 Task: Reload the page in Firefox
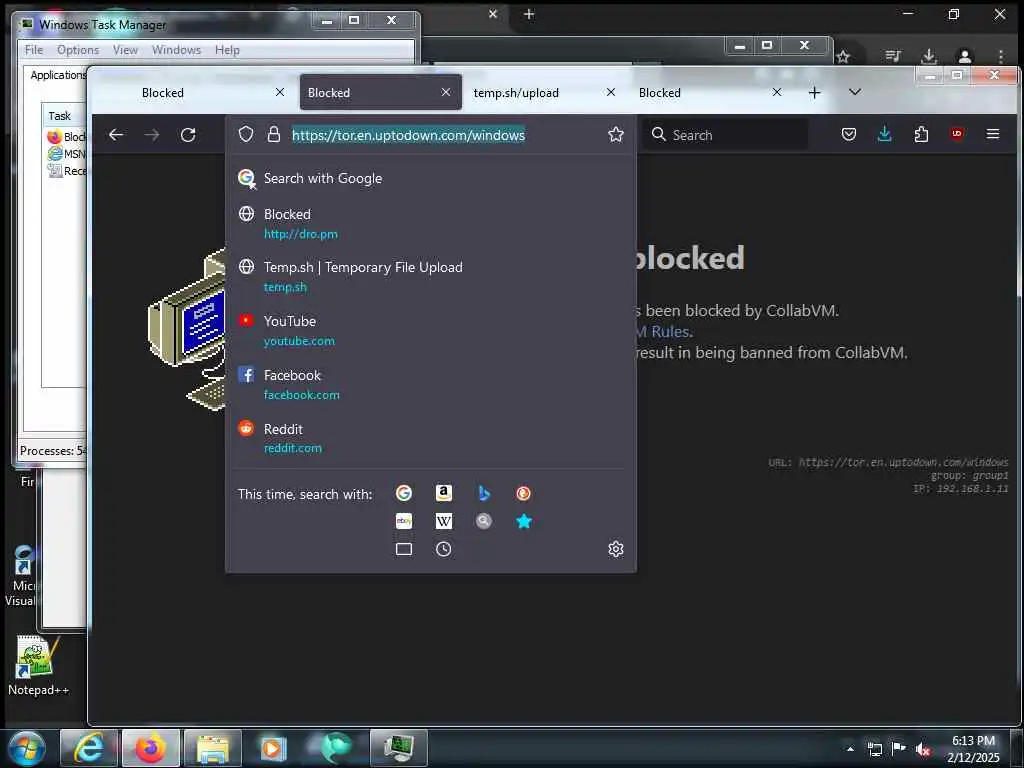188,135
